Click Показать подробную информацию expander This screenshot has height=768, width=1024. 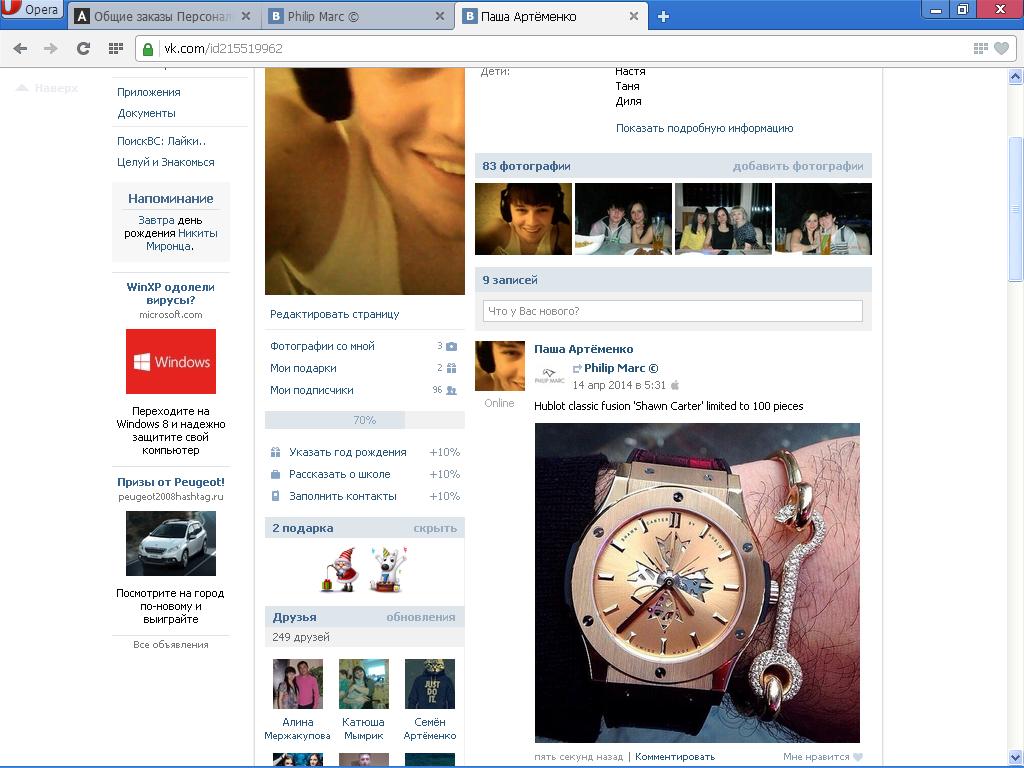[x=704, y=128]
